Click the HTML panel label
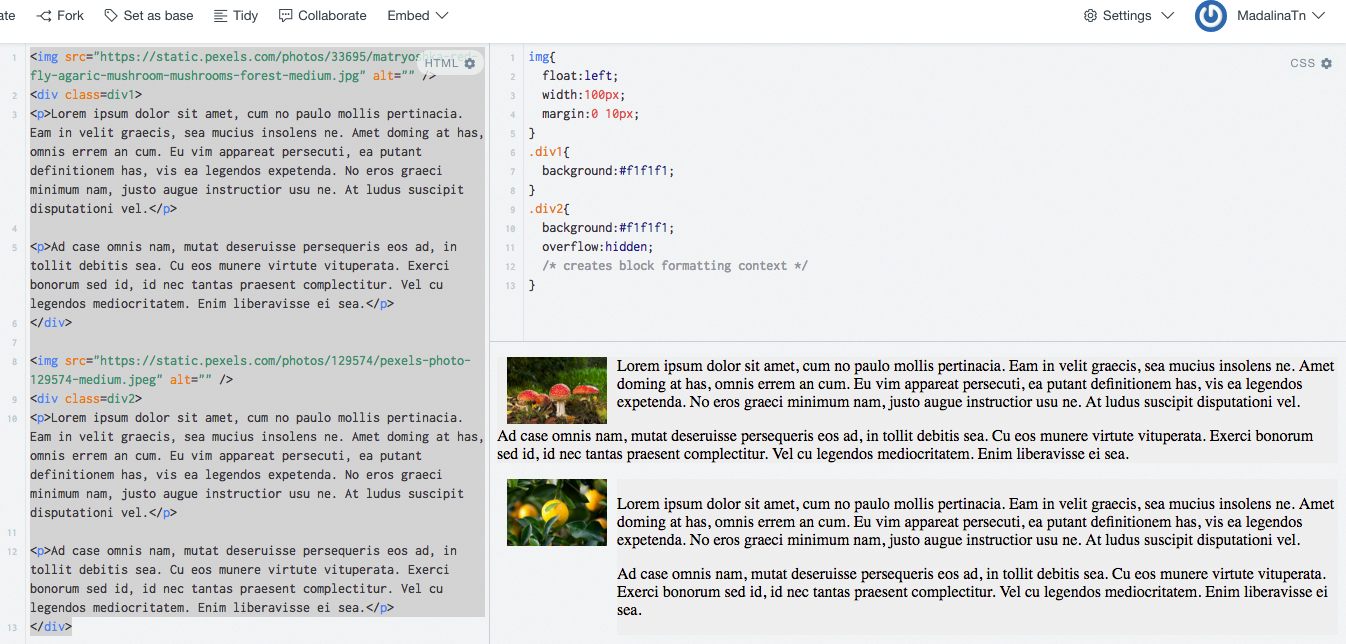Viewport: 1346px width, 644px height. tap(442, 63)
